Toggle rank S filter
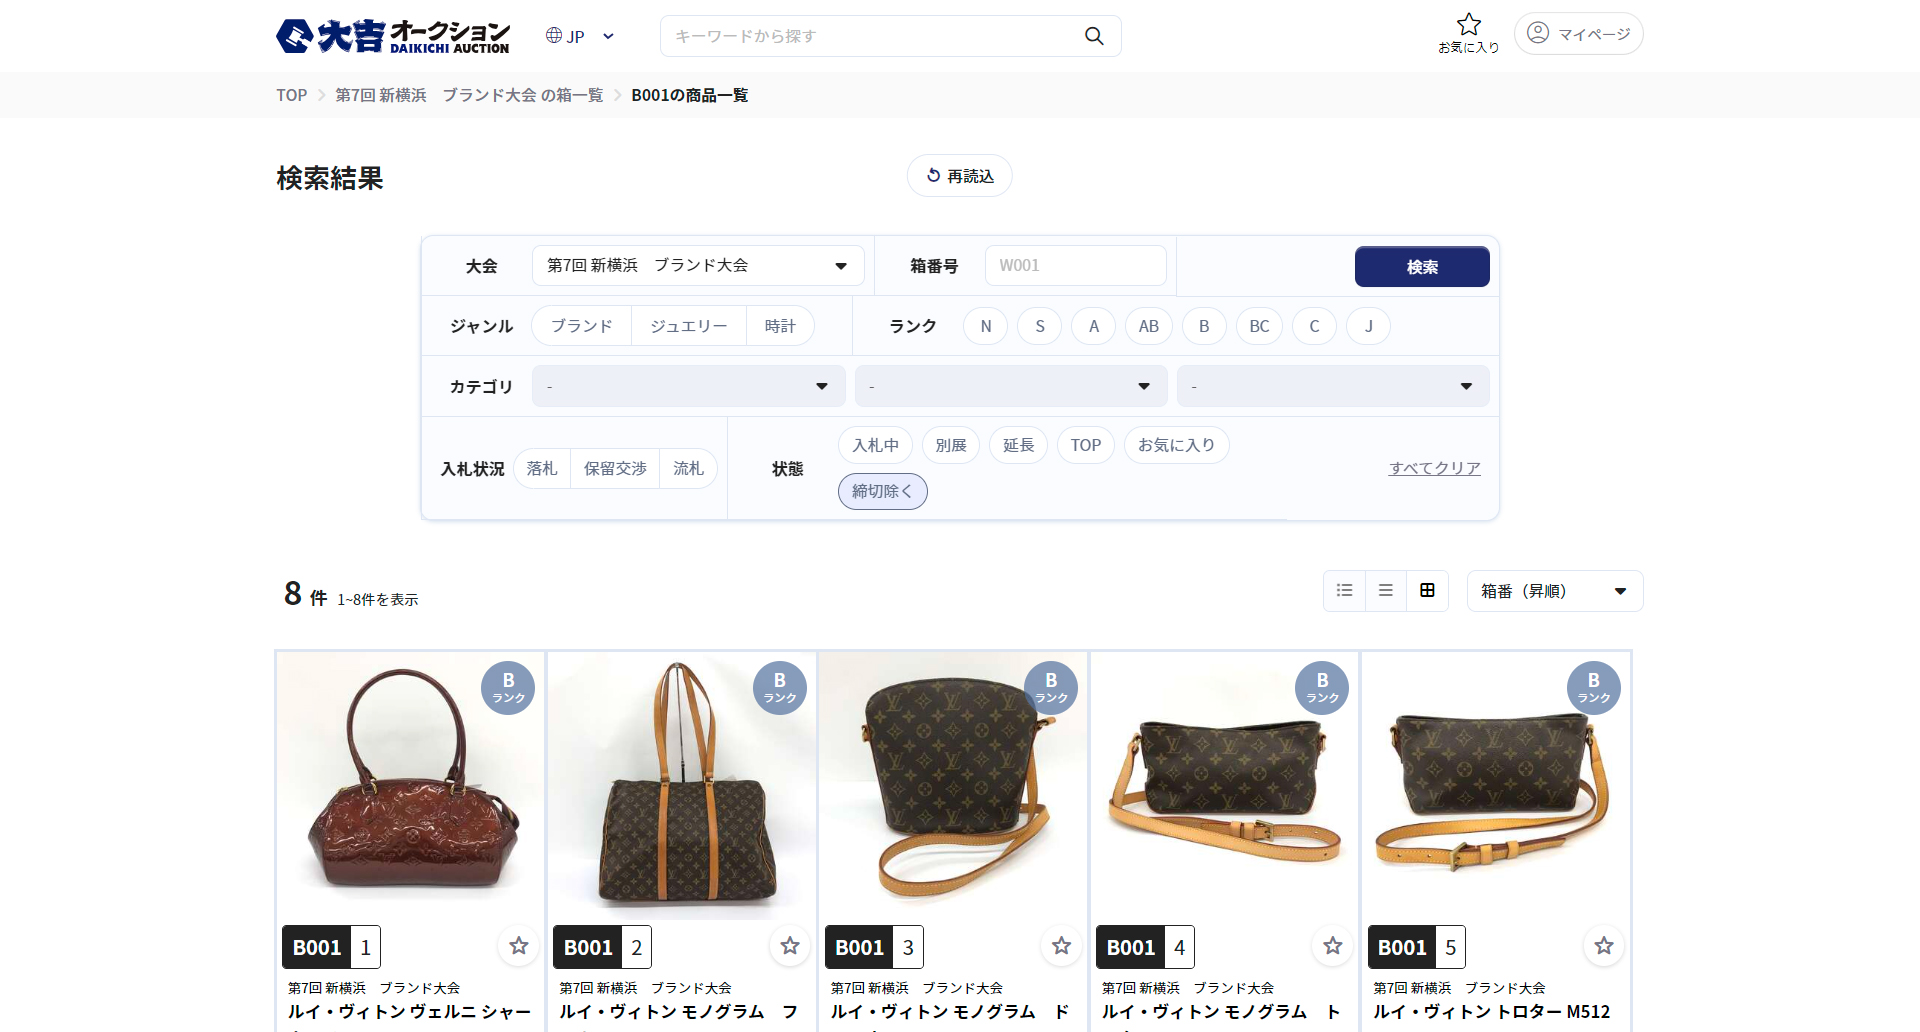1920x1032 pixels. [1040, 326]
